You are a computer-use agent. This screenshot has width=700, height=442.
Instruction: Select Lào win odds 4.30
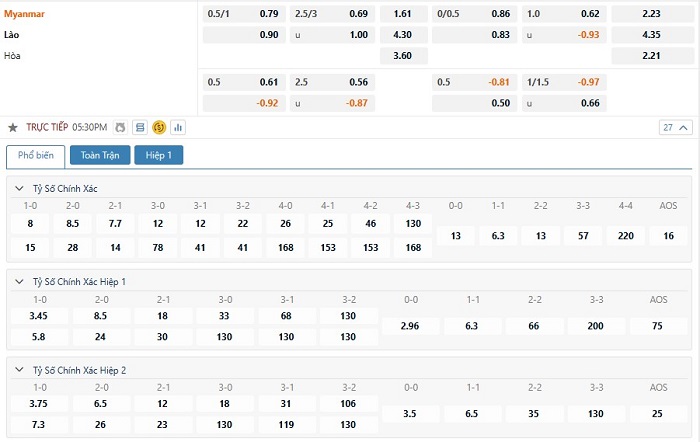[403, 35]
